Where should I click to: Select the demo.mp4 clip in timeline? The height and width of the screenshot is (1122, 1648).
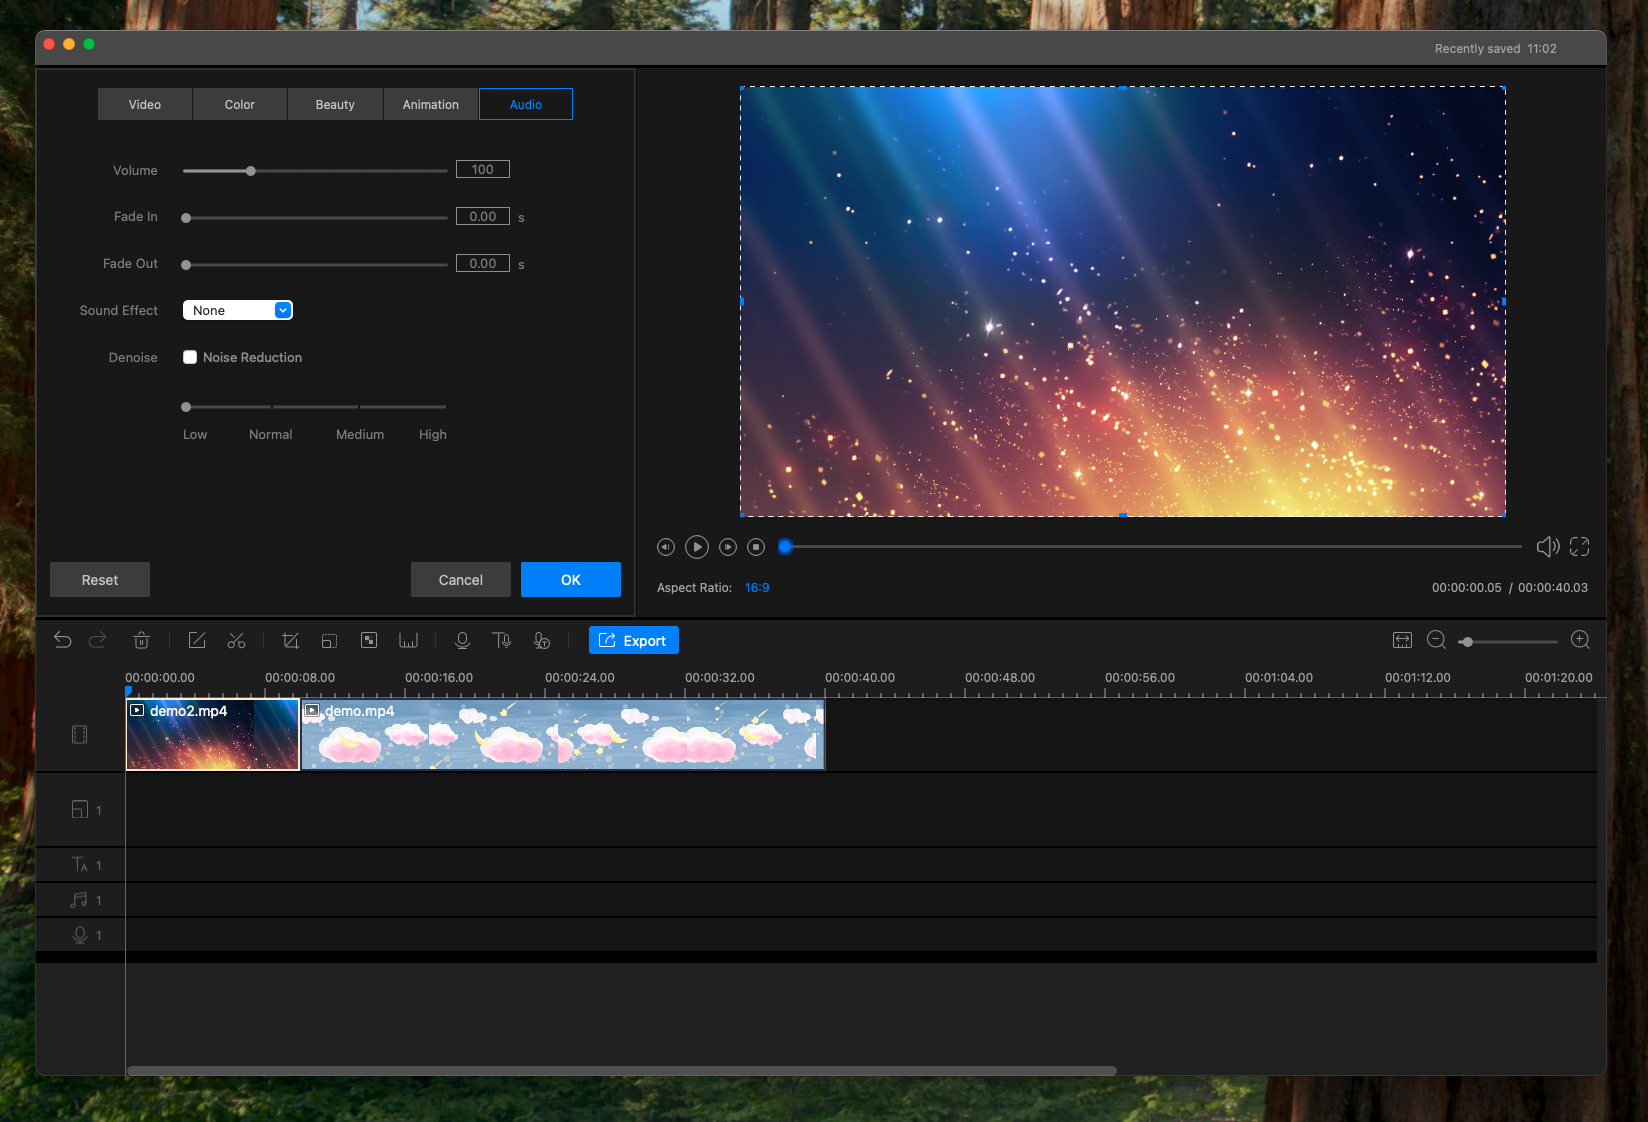click(563, 735)
